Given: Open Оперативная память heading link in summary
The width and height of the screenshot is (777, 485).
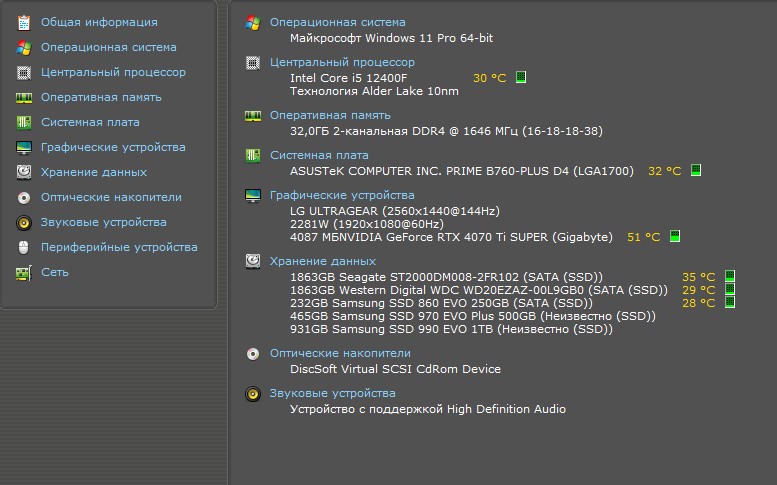Looking at the screenshot, I should tap(330, 115).
